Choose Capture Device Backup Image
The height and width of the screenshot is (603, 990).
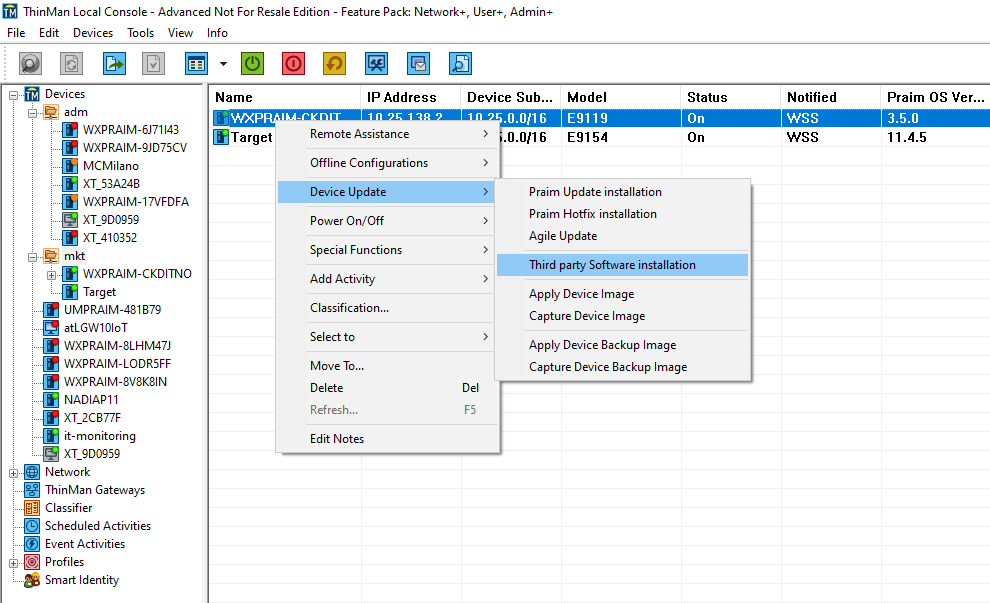click(x=623, y=367)
